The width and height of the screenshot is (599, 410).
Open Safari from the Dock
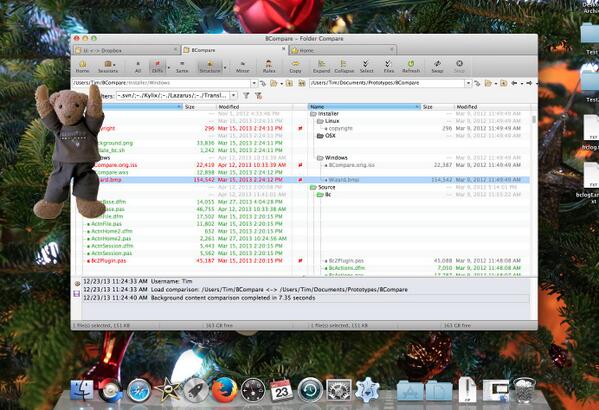[139, 390]
